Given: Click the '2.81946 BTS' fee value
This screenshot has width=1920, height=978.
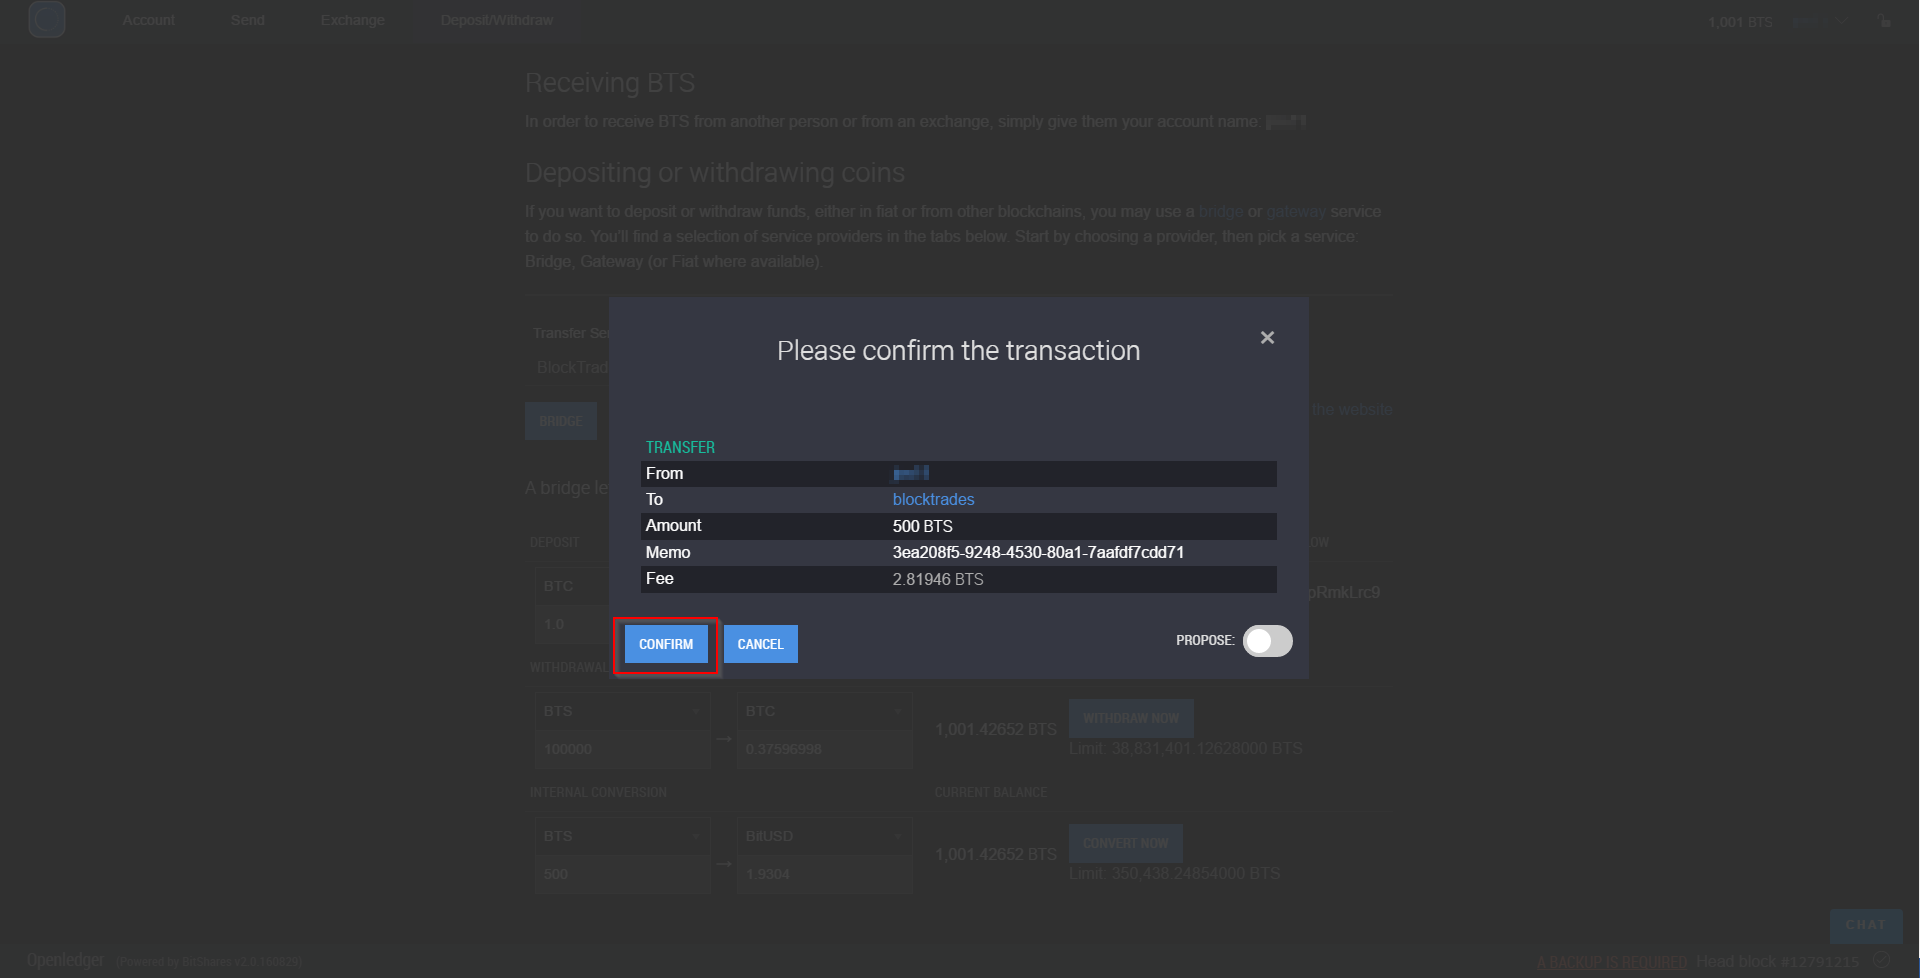Looking at the screenshot, I should point(938,579).
